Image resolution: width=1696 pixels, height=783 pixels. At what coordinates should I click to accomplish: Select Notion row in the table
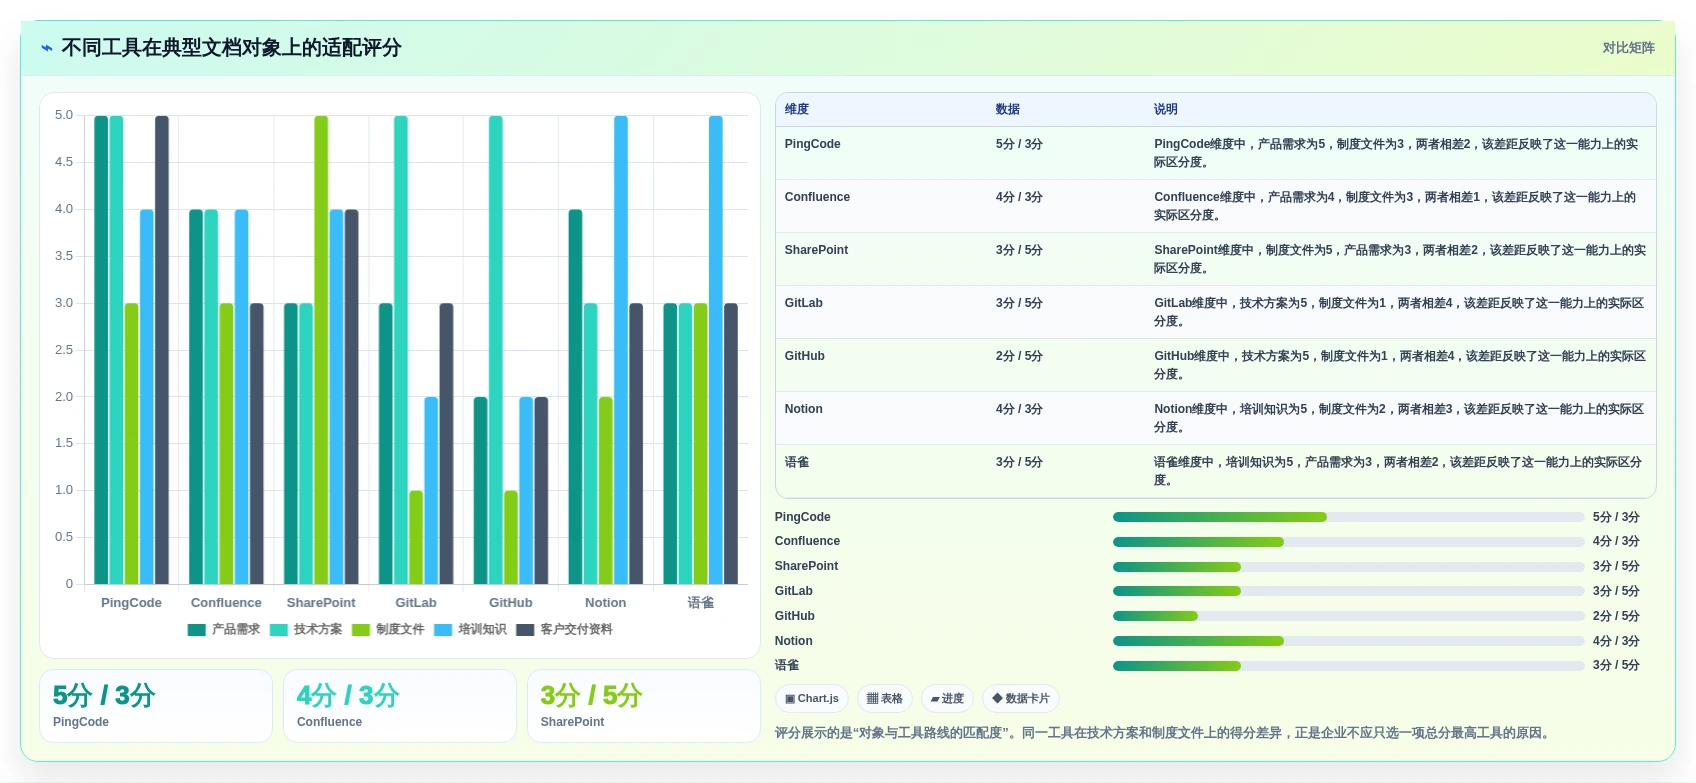1215,418
